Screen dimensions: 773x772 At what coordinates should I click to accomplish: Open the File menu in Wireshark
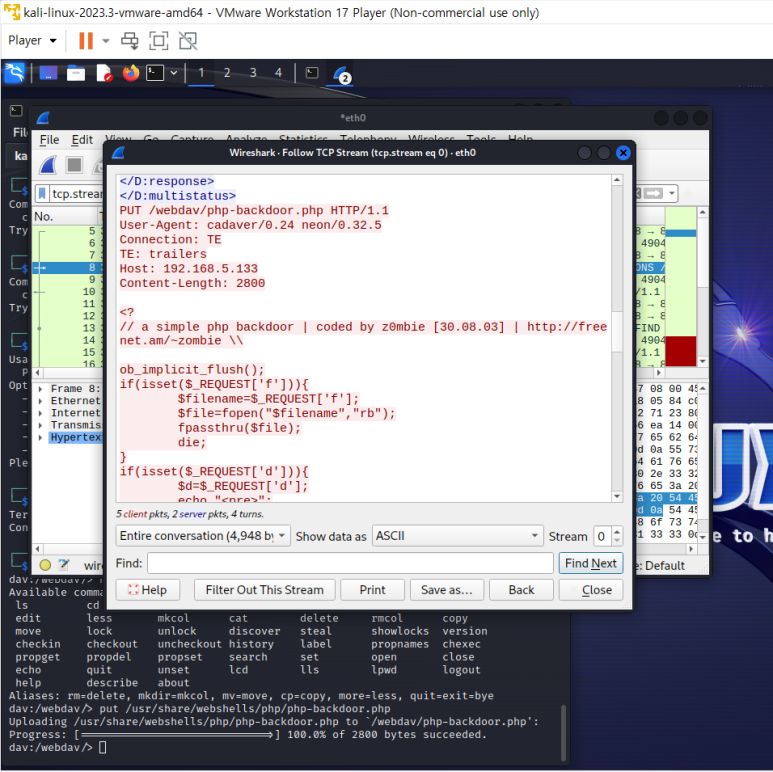pyautogui.click(x=49, y=140)
